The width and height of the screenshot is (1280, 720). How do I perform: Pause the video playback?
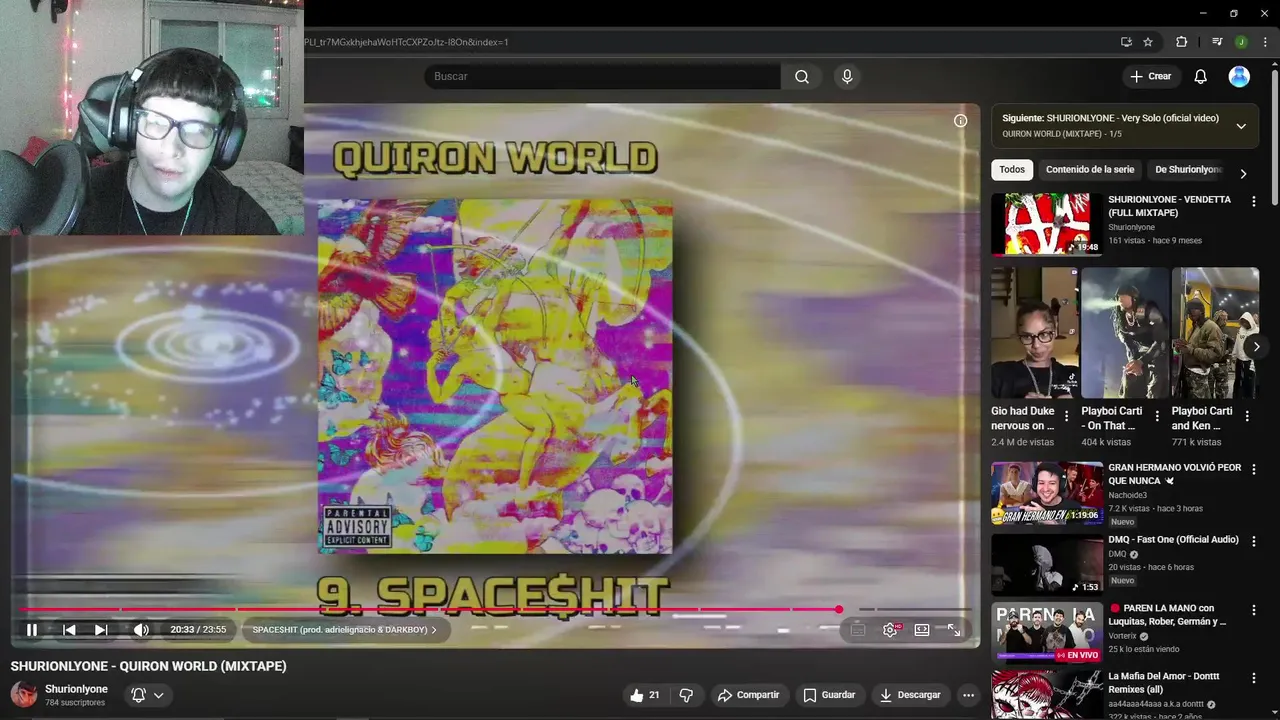tap(31, 630)
